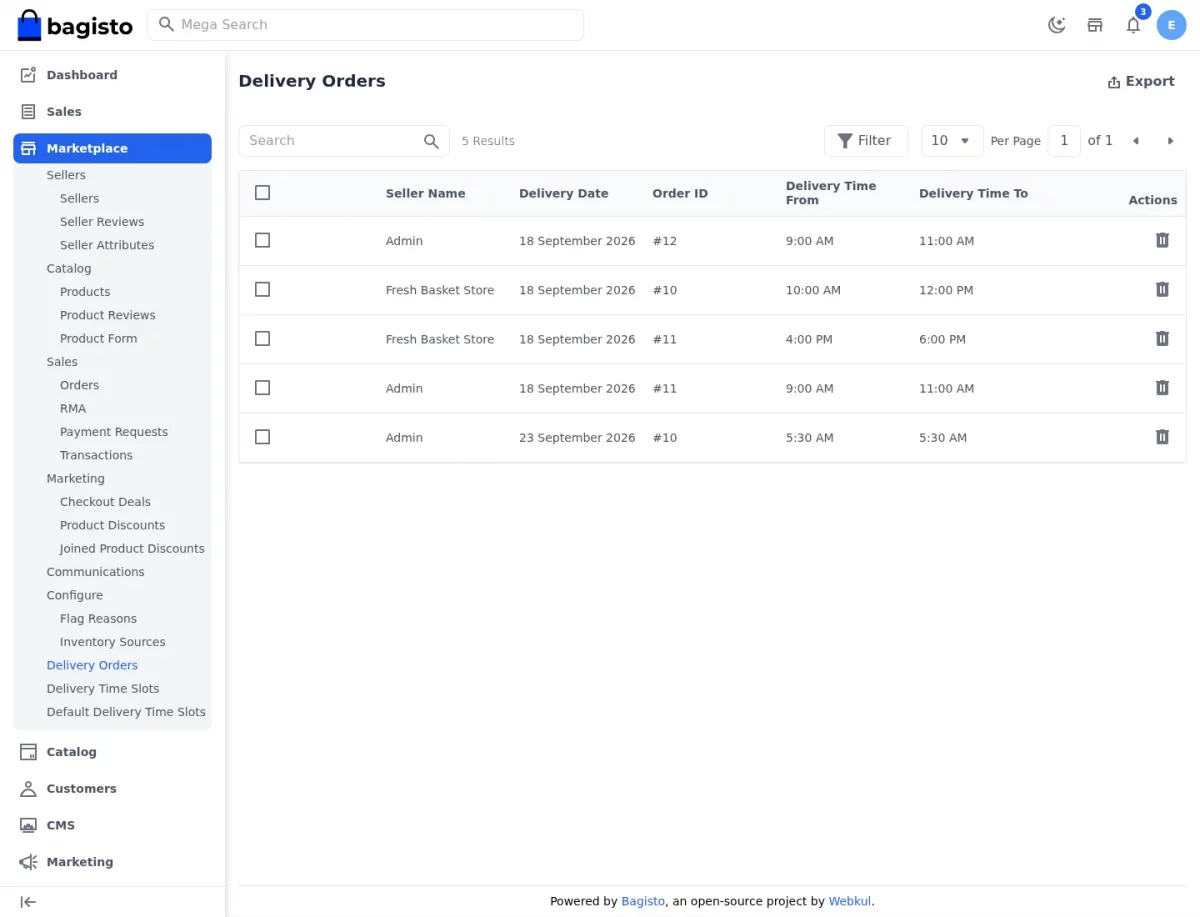This screenshot has width=1200, height=917.
Task: Open Product Form in sidebar
Action: [98, 338]
